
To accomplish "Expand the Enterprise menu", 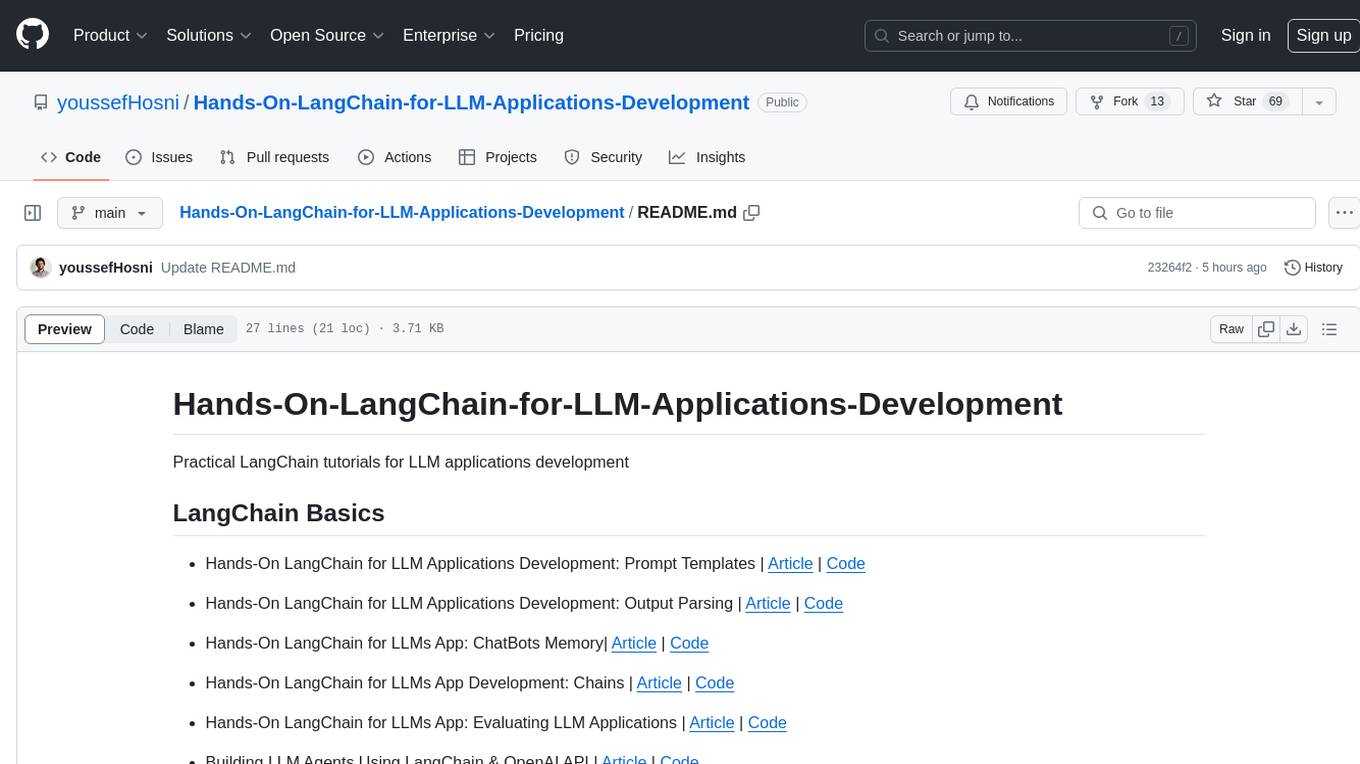I will (449, 35).
